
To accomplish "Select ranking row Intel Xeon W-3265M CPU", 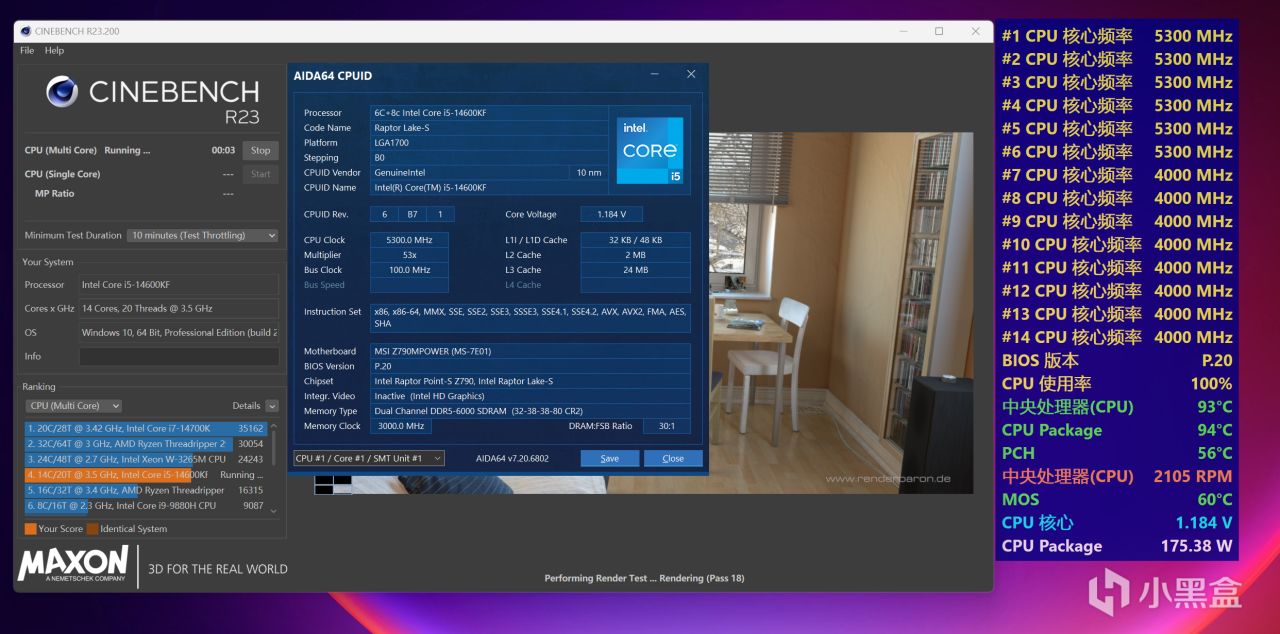I will click(145, 459).
